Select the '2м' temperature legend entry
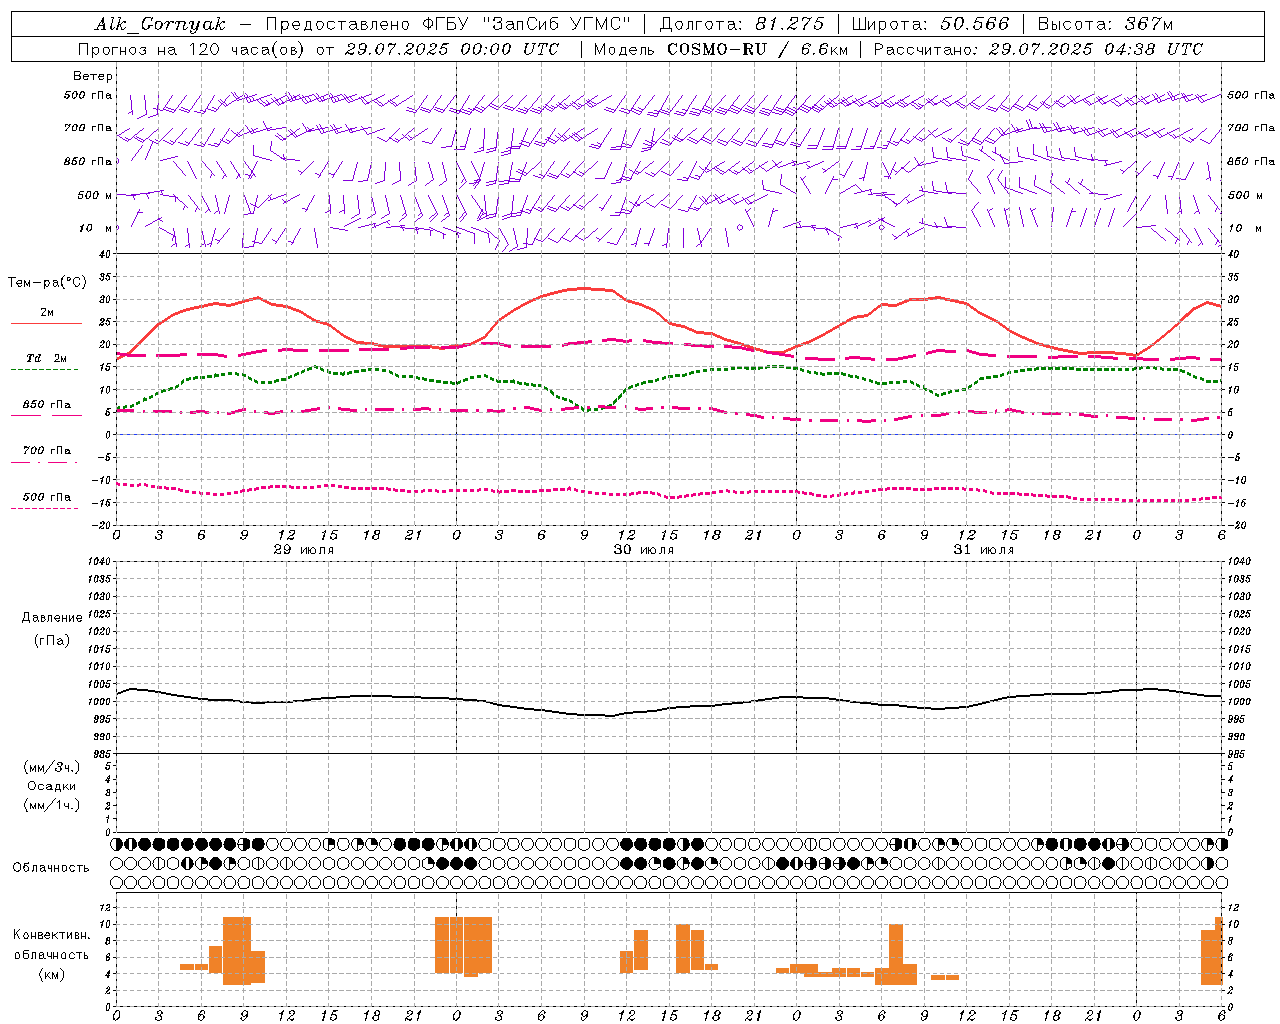1280x1024 pixels. 47,313
